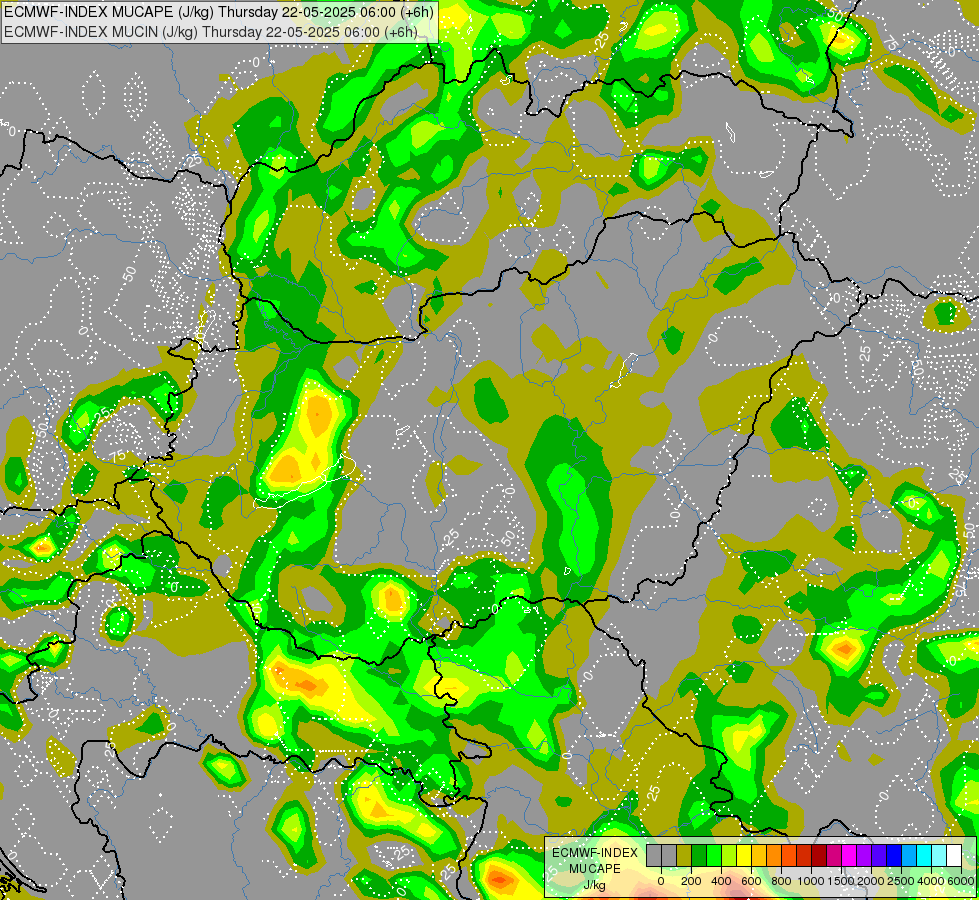Click the pure blue legend swatch before 2500
The height and width of the screenshot is (900, 979).
(895, 855)
